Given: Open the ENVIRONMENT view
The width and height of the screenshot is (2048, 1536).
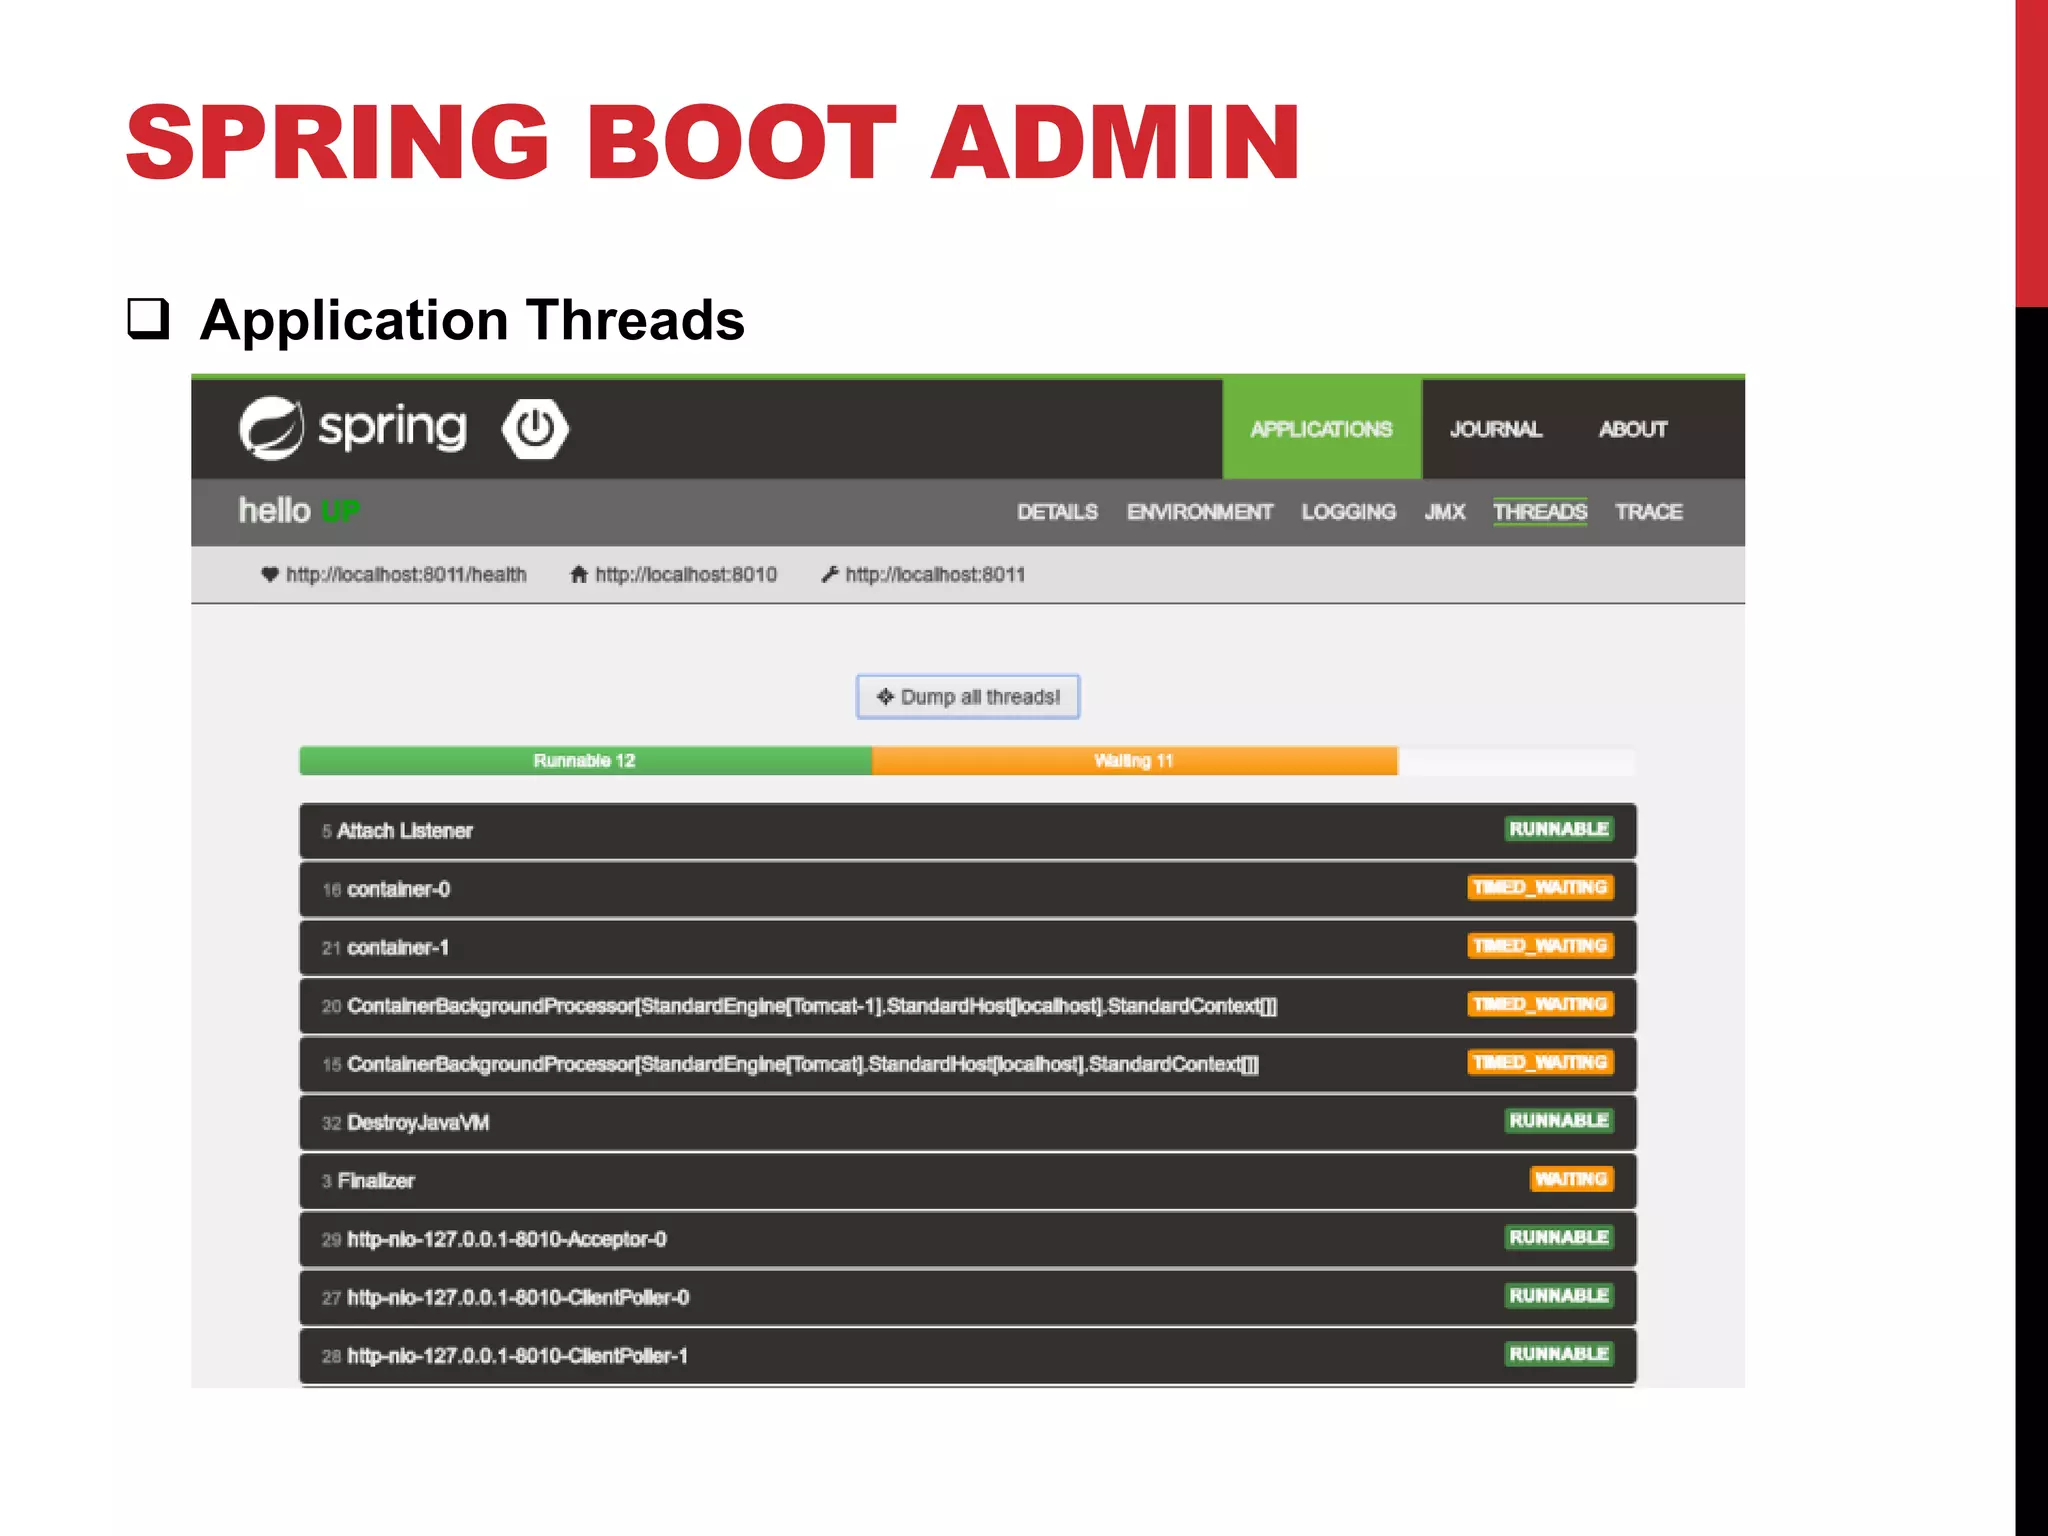Looking at the screenshot, I should pyautogui.click(x=1199, y=512).
